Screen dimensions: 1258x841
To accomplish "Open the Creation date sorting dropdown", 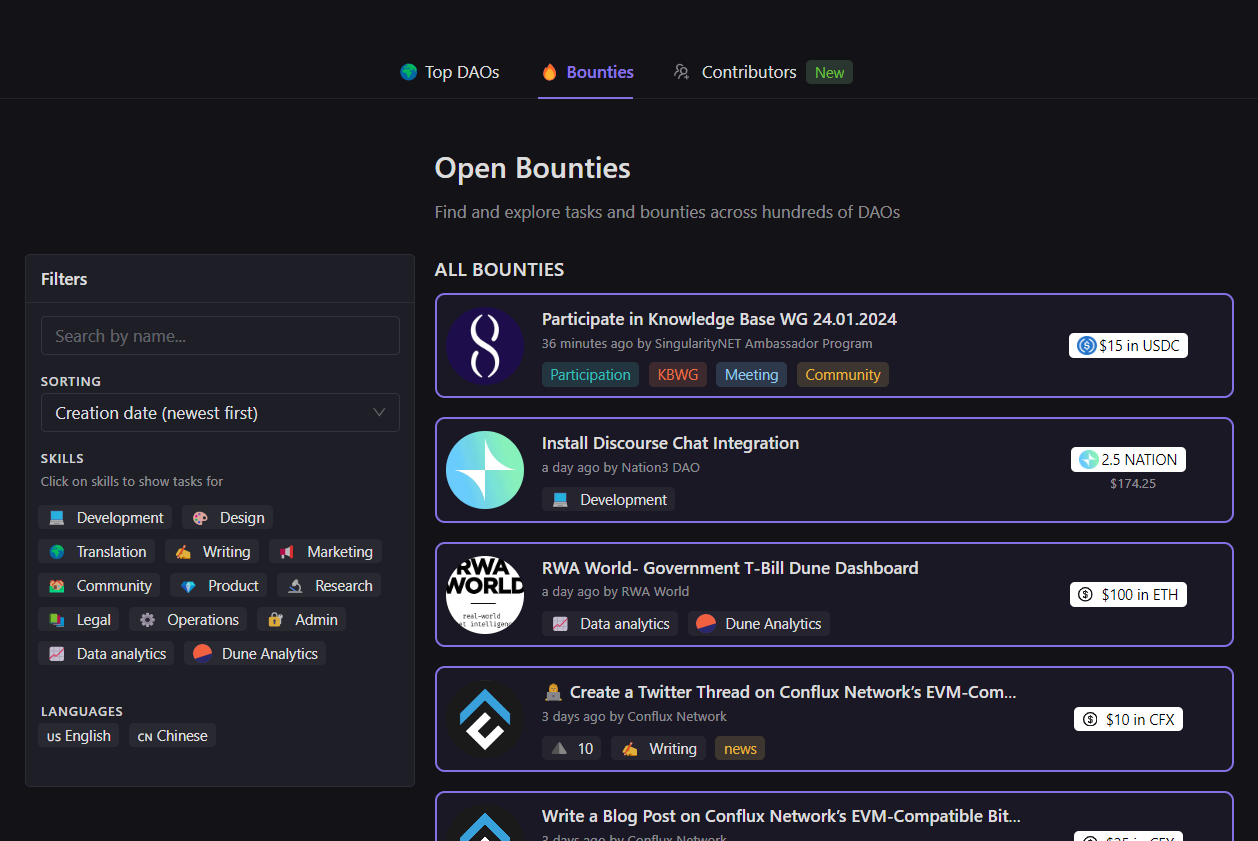I will pos(220,413).
